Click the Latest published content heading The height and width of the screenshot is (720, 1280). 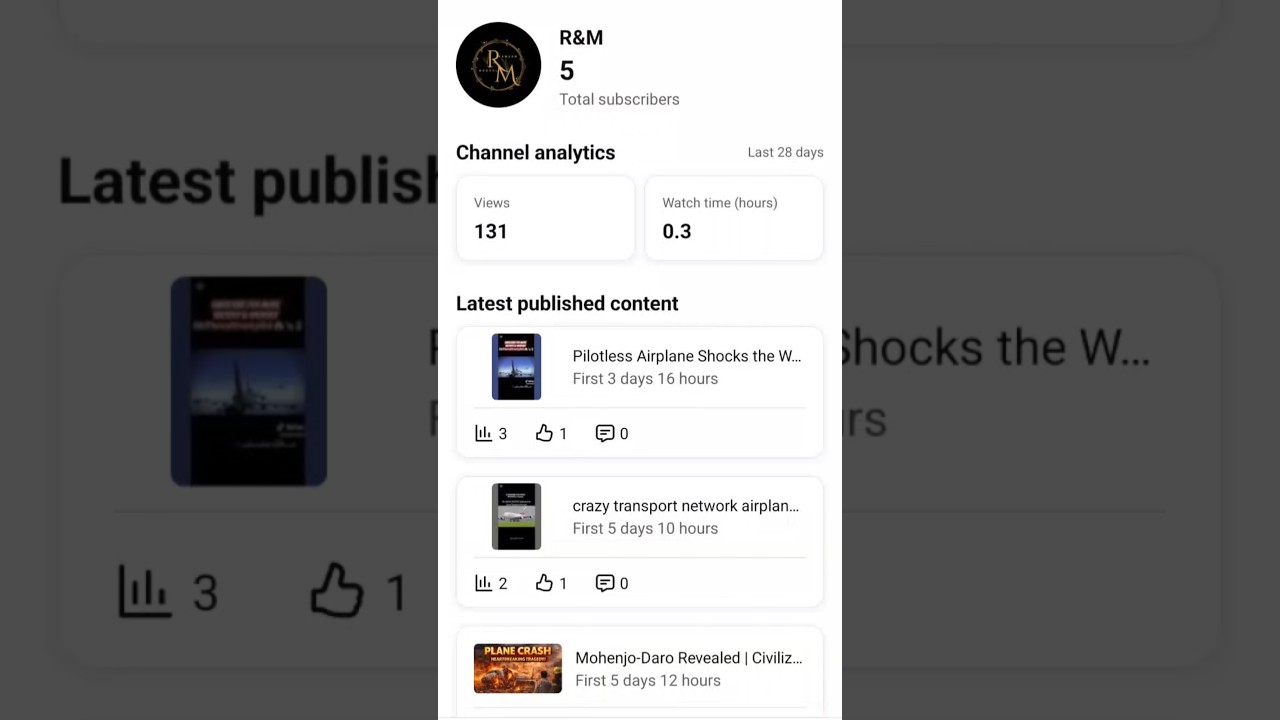coord(567,303)
